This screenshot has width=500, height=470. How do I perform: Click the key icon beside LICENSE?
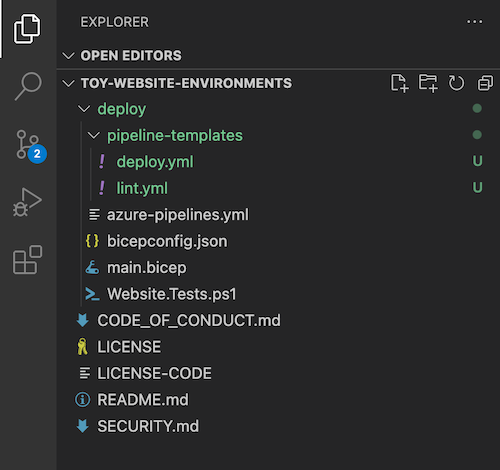click(x=82, y=347)
